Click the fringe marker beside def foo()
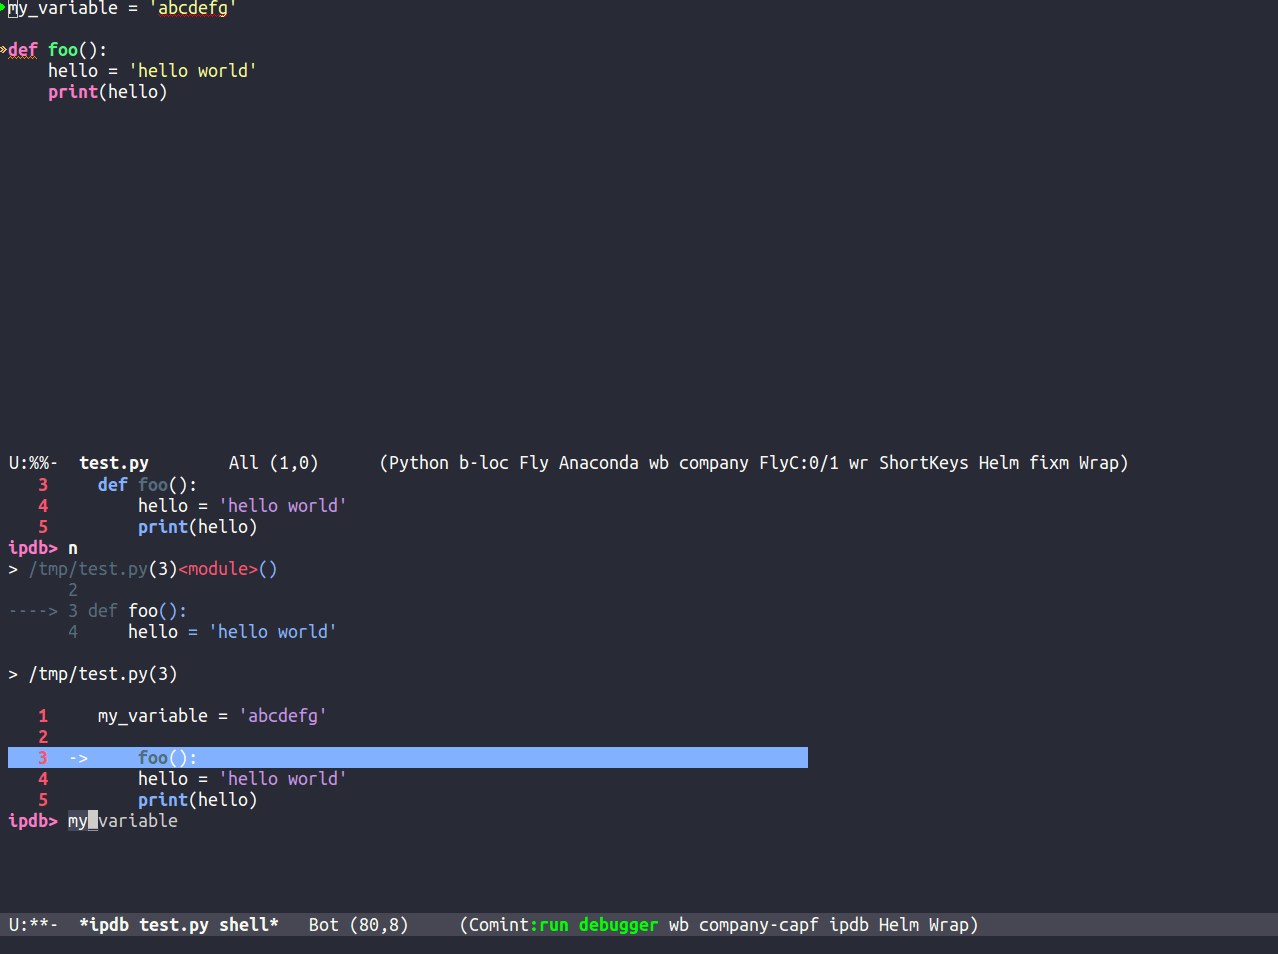1278x954 pixels. [4, 49]
